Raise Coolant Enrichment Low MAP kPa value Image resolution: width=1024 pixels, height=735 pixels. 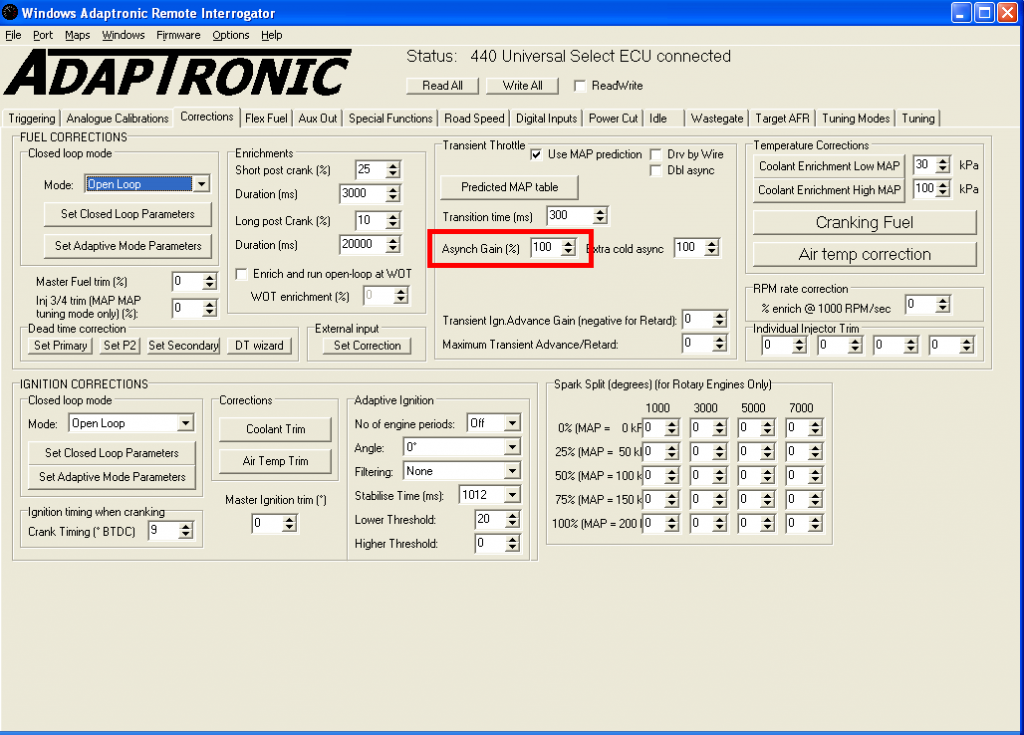pyautogui.click(x=943, y=161)
